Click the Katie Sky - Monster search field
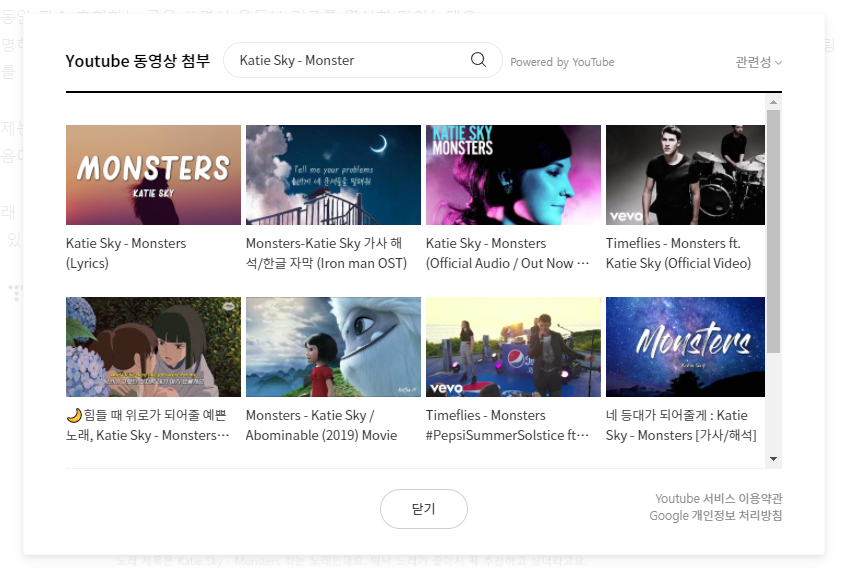The height and width of the screenshot is (583, 855). tap(363, 60)
